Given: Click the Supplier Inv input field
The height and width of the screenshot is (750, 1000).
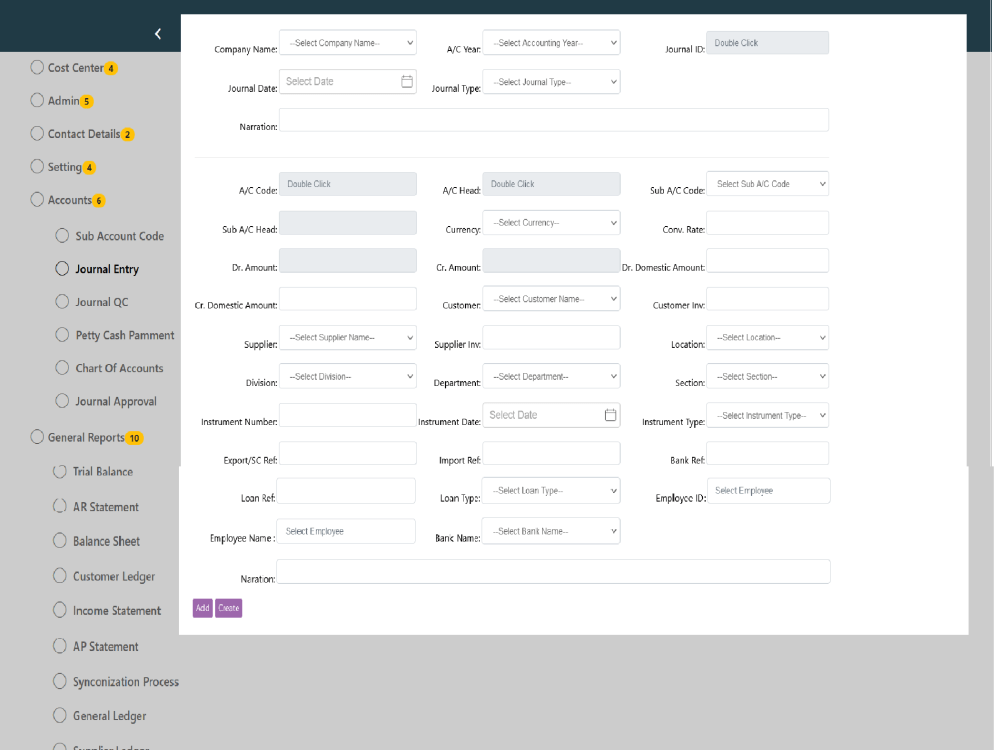Looking at the screenshot, I should tap(551, 337).
